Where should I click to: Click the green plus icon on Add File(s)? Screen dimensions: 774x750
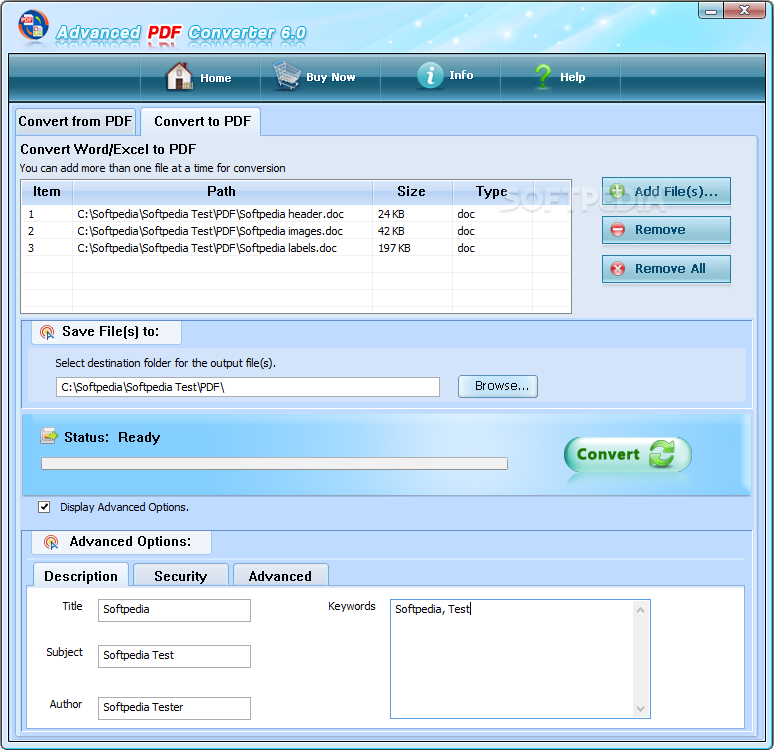pyautogui.click(x=617, y=191)
